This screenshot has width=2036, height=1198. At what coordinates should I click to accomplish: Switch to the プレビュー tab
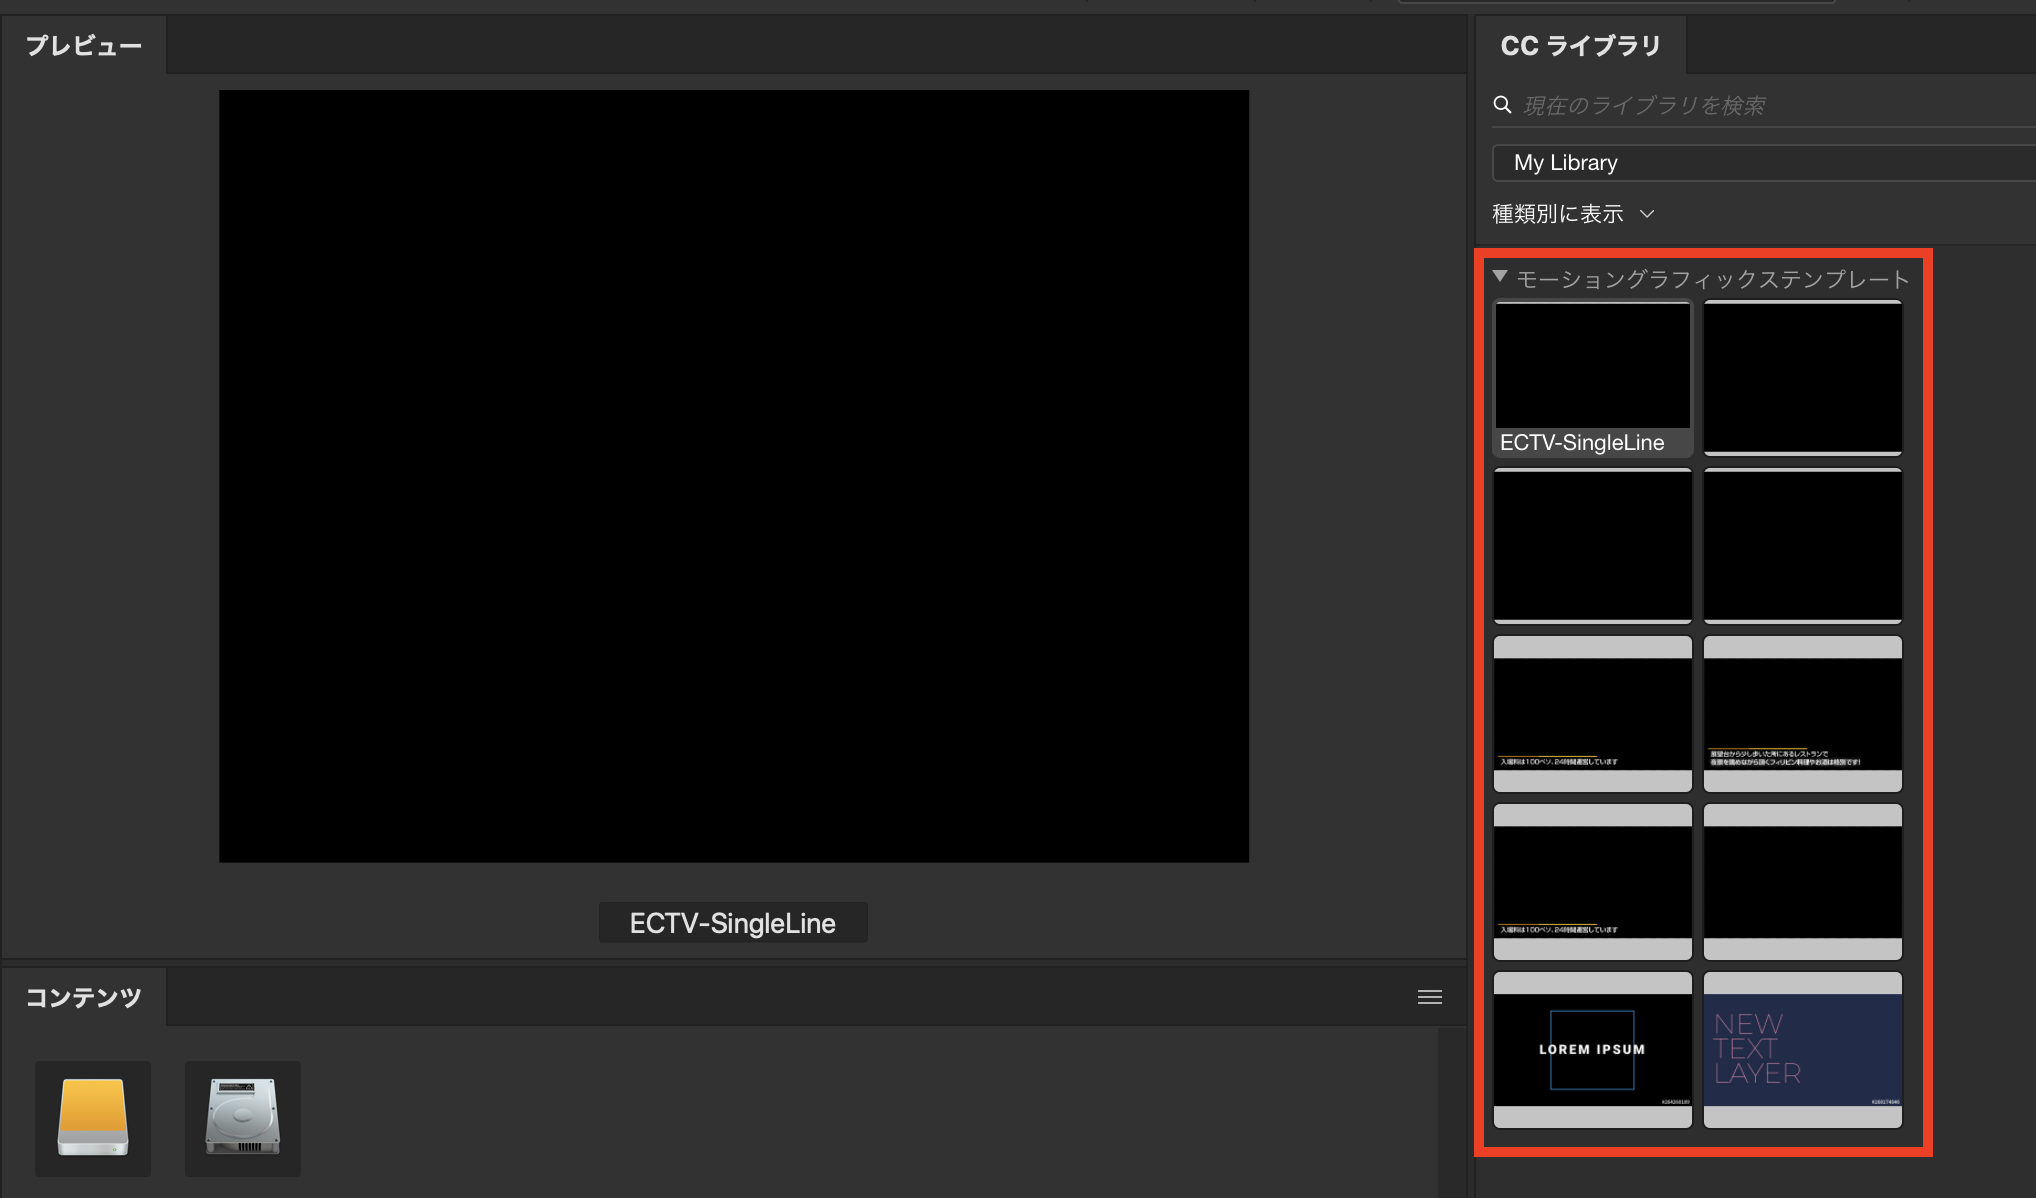[84, 46]
